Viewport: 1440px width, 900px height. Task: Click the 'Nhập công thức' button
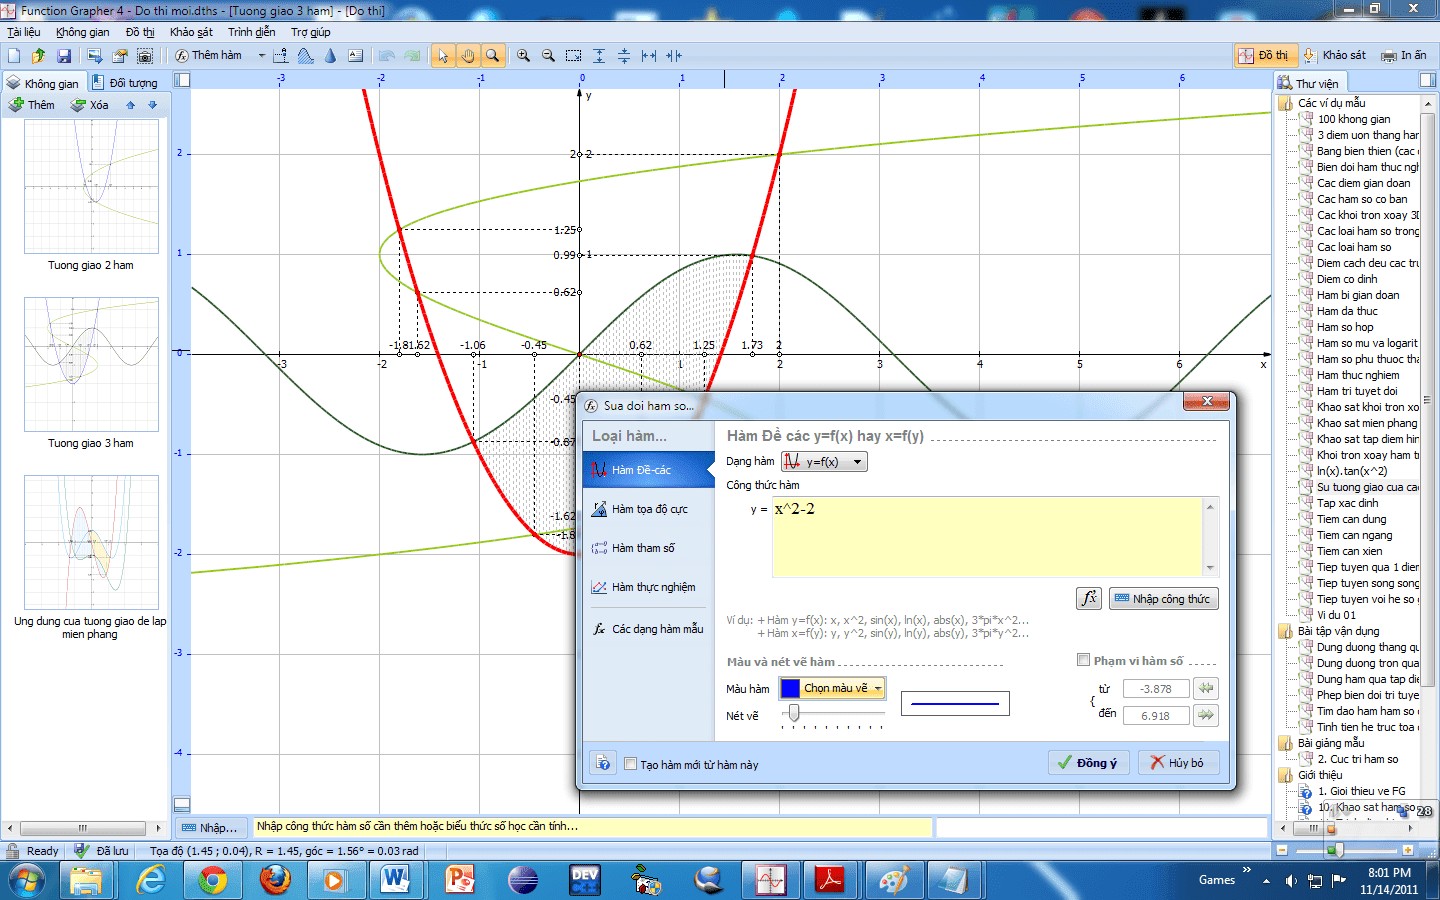(1163, 599)
